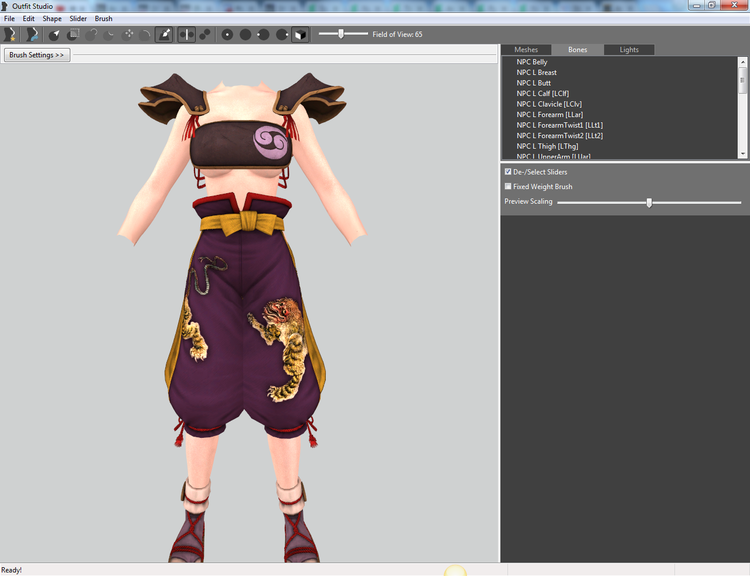The image size is (750, 576).
Task: Select NPC L Thigh [LThg] bone
Action: 547,146
